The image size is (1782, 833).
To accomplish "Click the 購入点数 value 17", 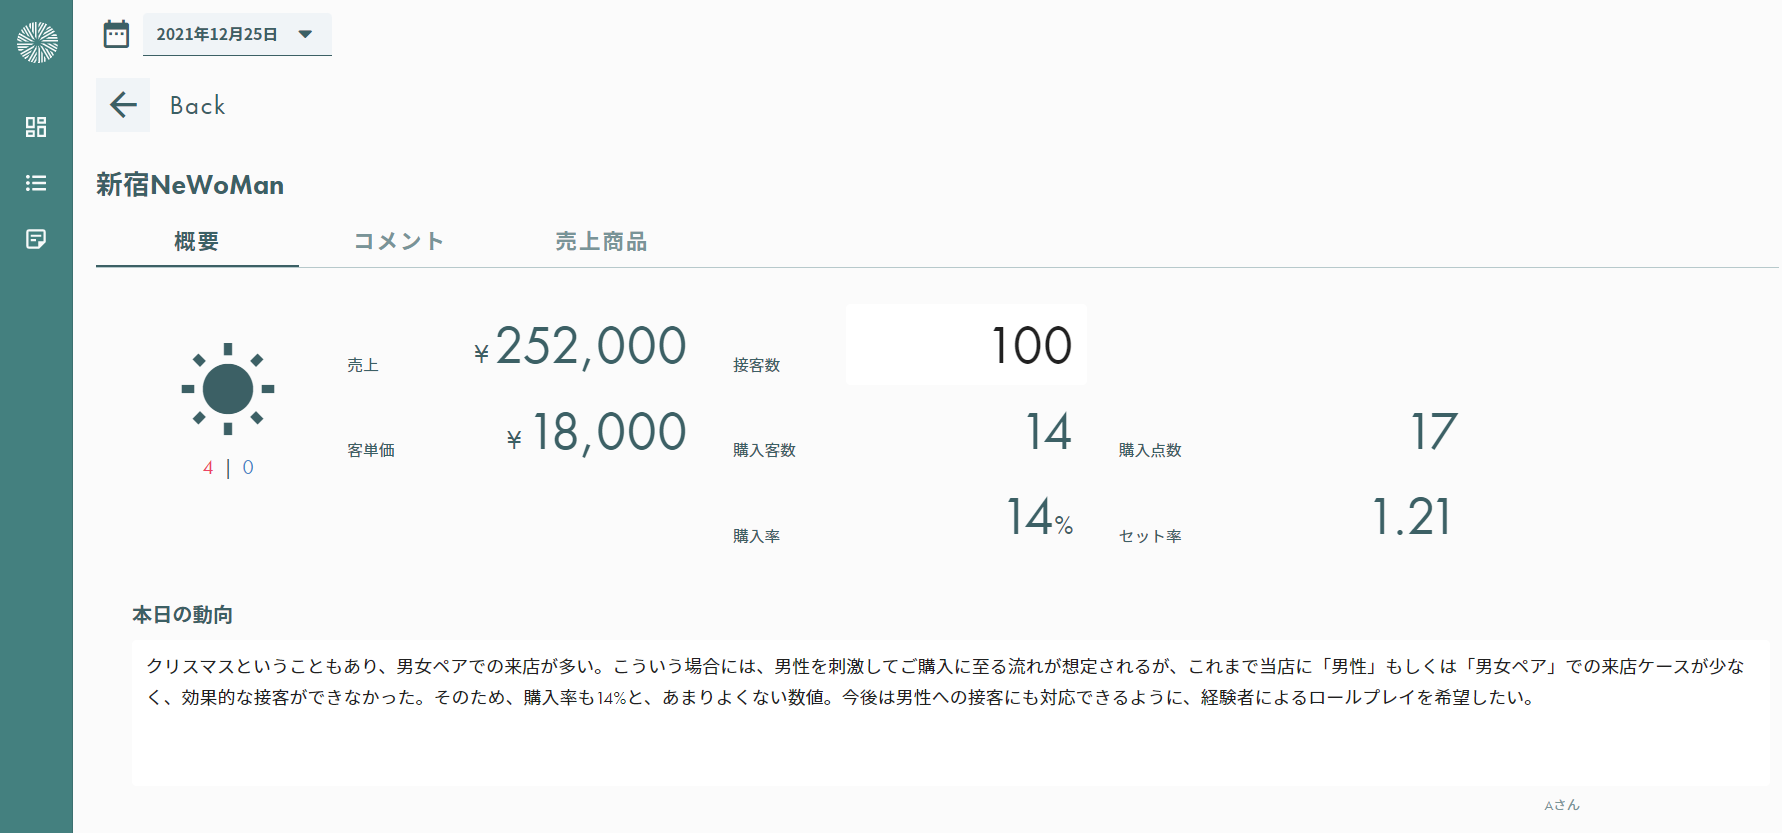I will click(x=1434, y=432).
